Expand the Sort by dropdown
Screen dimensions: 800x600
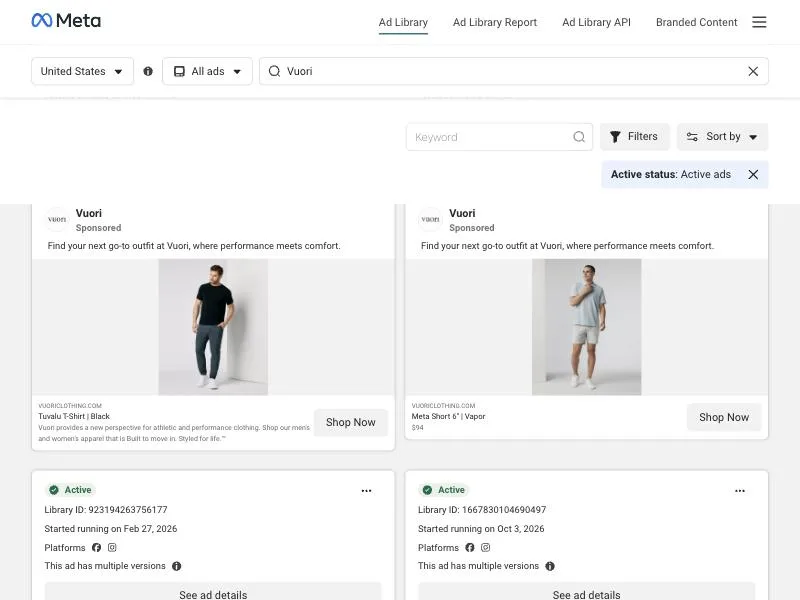(722, 137)
